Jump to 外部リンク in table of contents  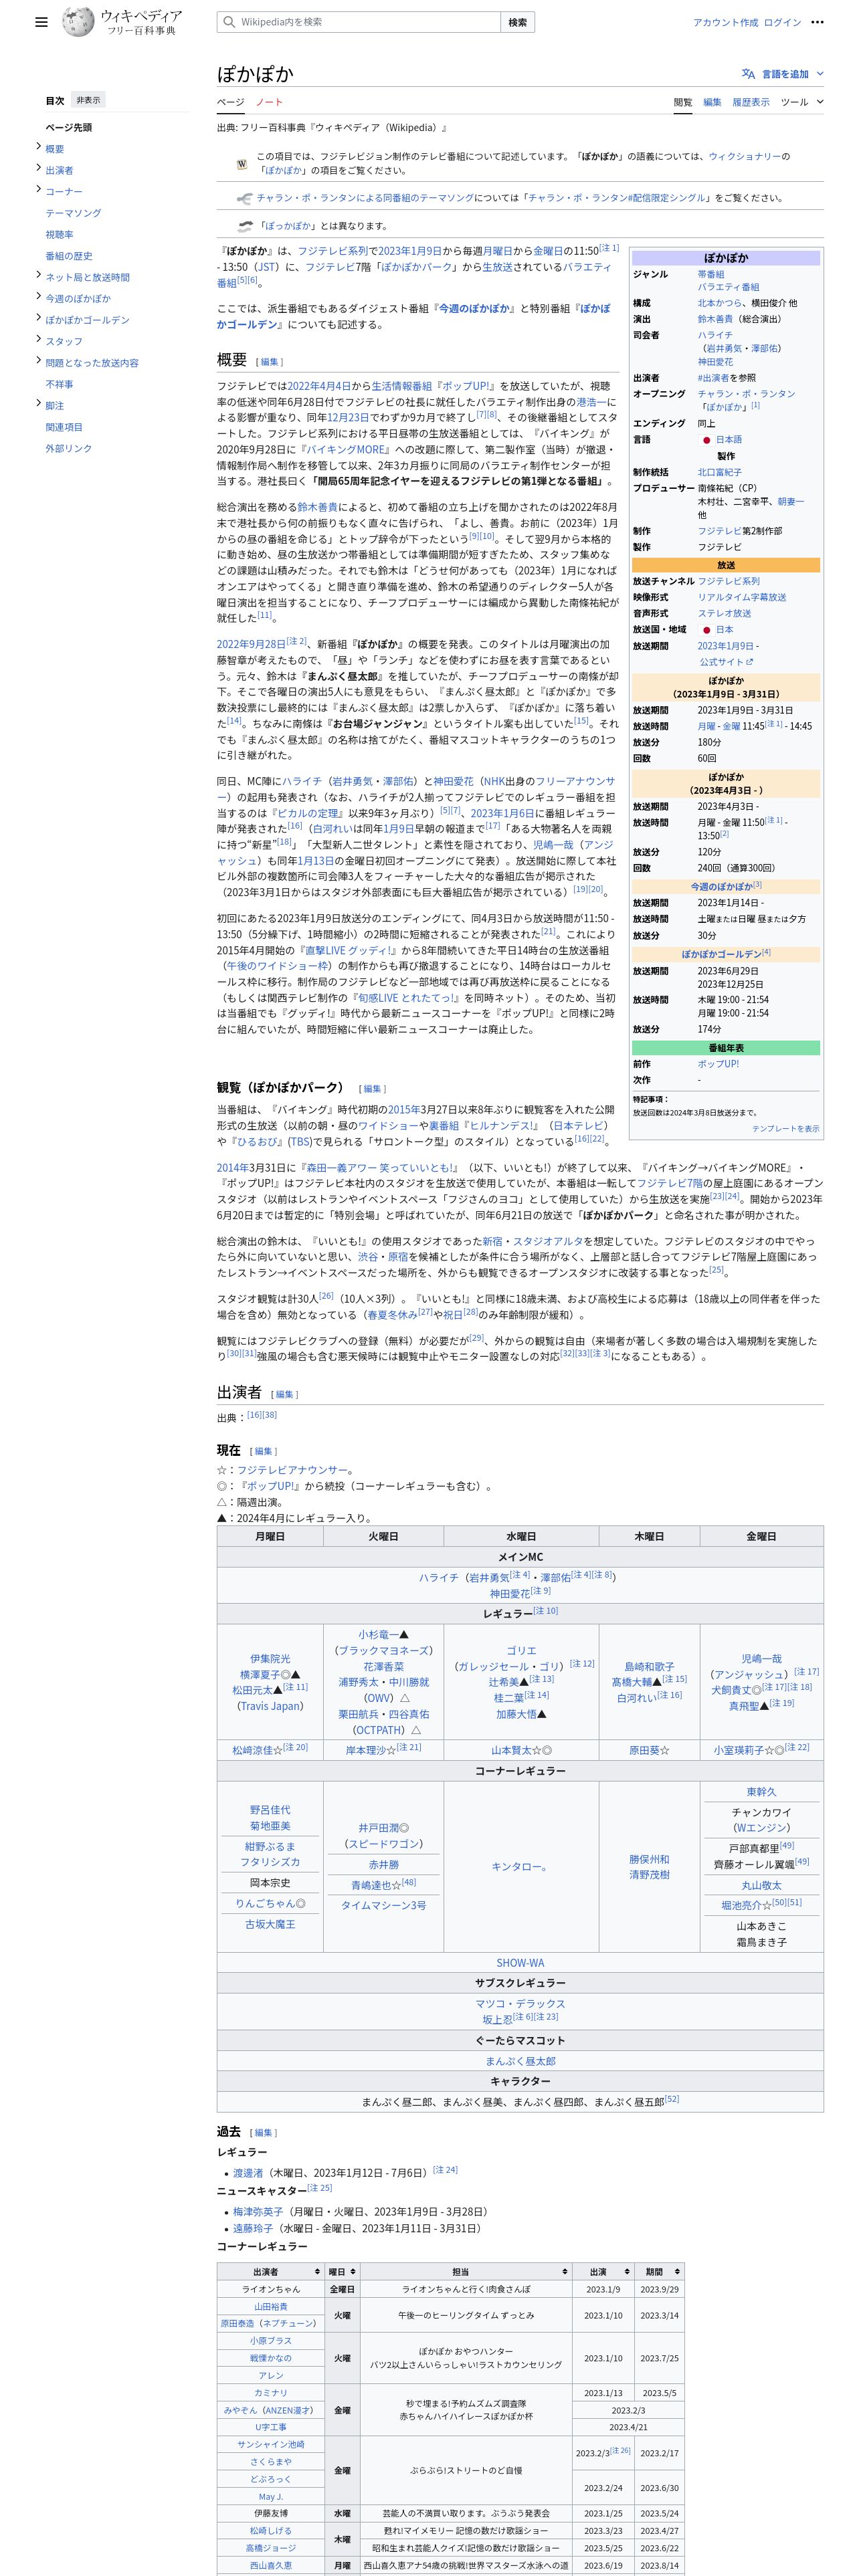pyautogui.click(x=68, y=448)
